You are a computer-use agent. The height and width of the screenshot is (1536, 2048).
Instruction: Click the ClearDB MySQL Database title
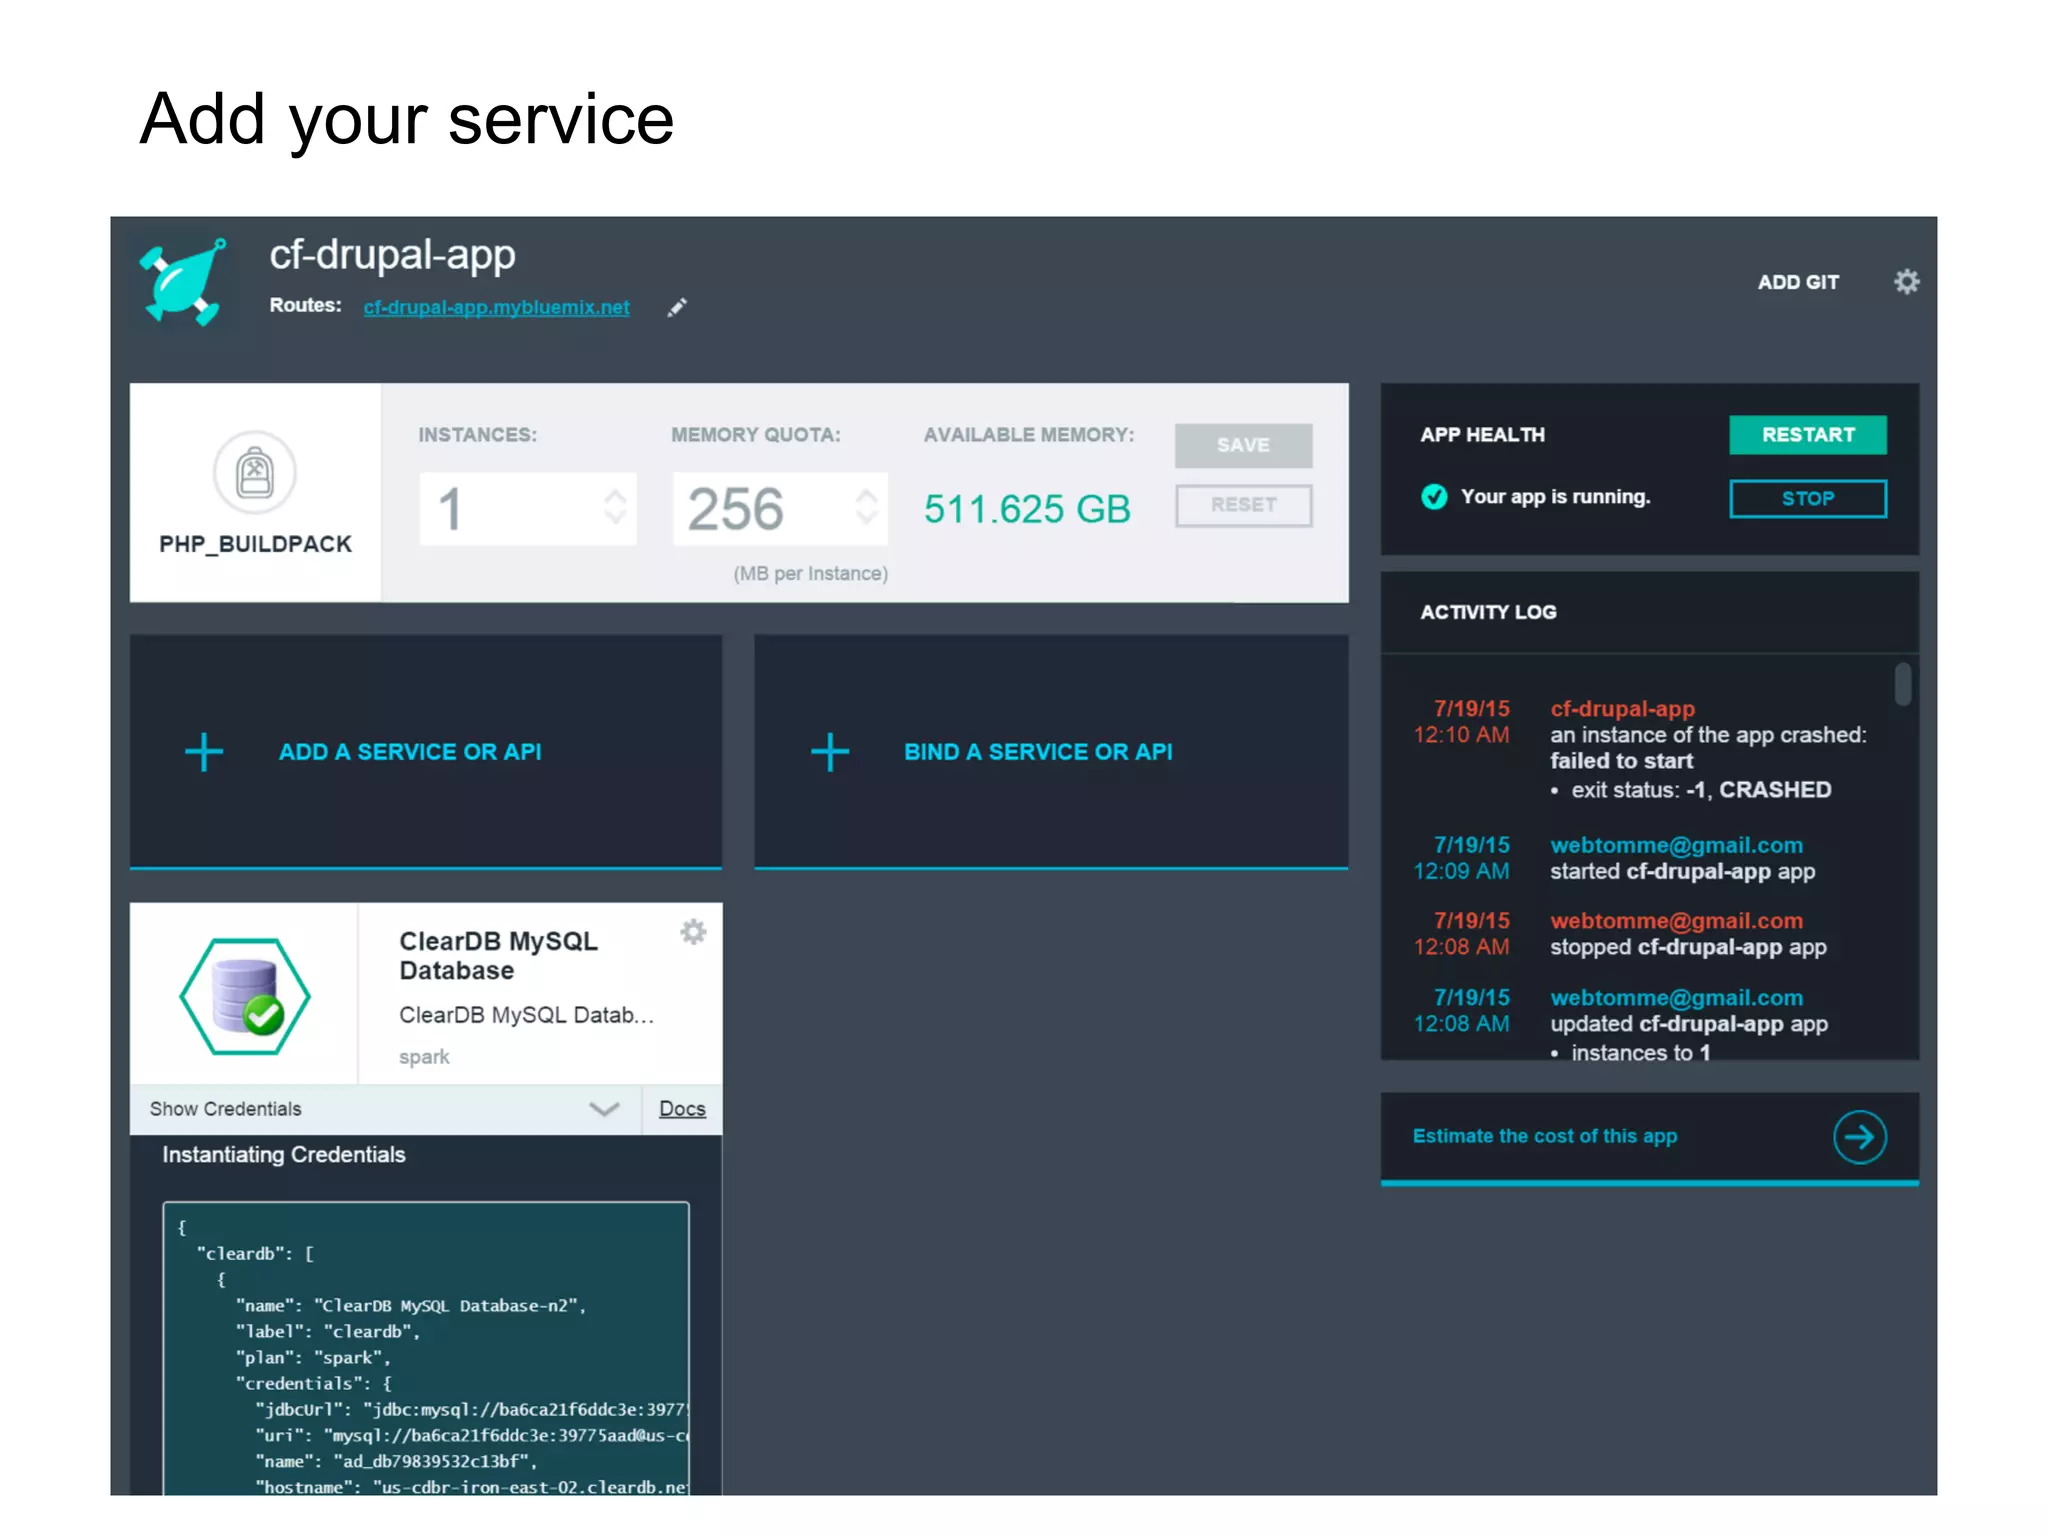498,956
